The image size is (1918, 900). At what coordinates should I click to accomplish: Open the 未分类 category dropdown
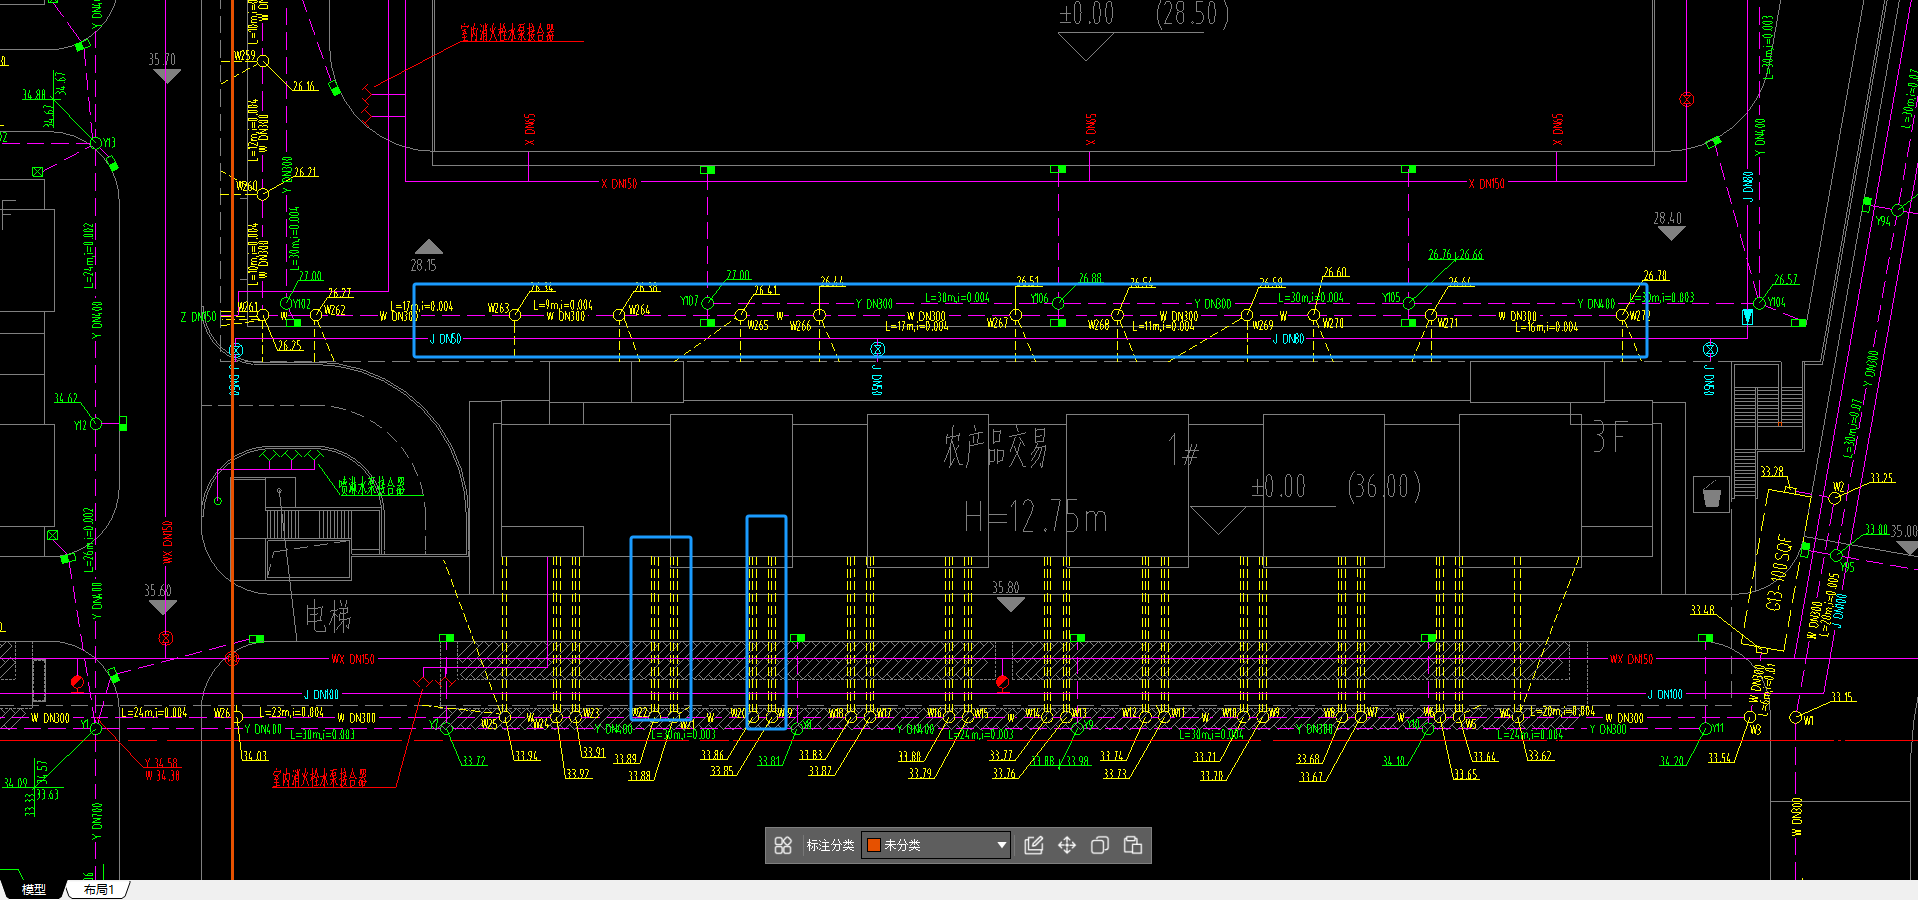point(936,845)
